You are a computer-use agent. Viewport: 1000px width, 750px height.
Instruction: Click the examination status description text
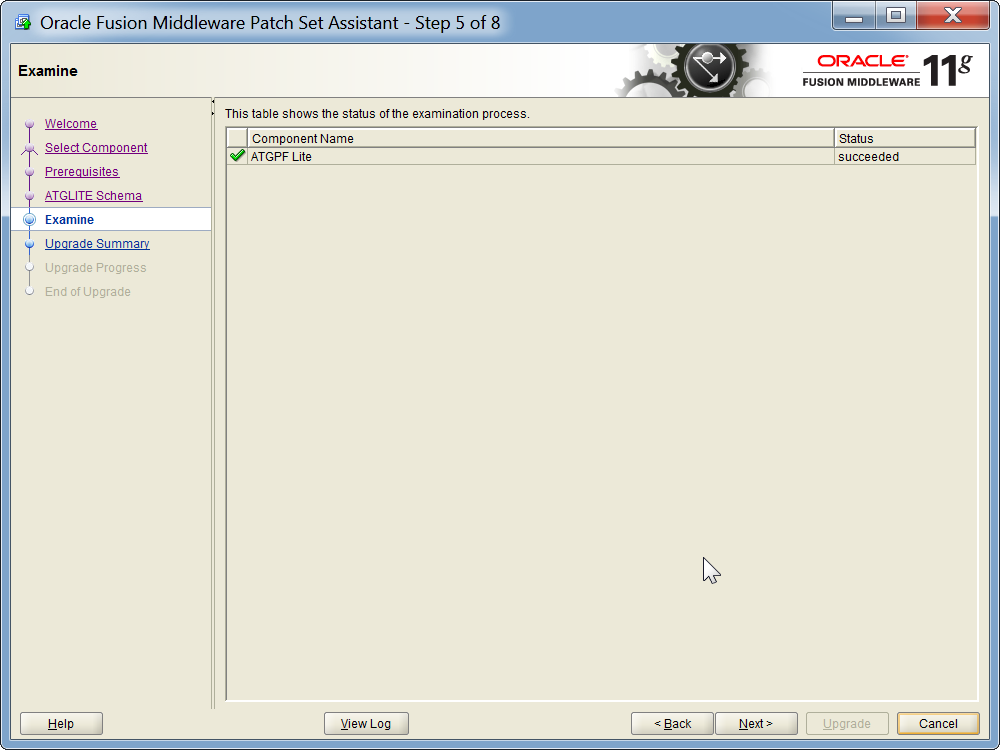click(x=377, y=114)
